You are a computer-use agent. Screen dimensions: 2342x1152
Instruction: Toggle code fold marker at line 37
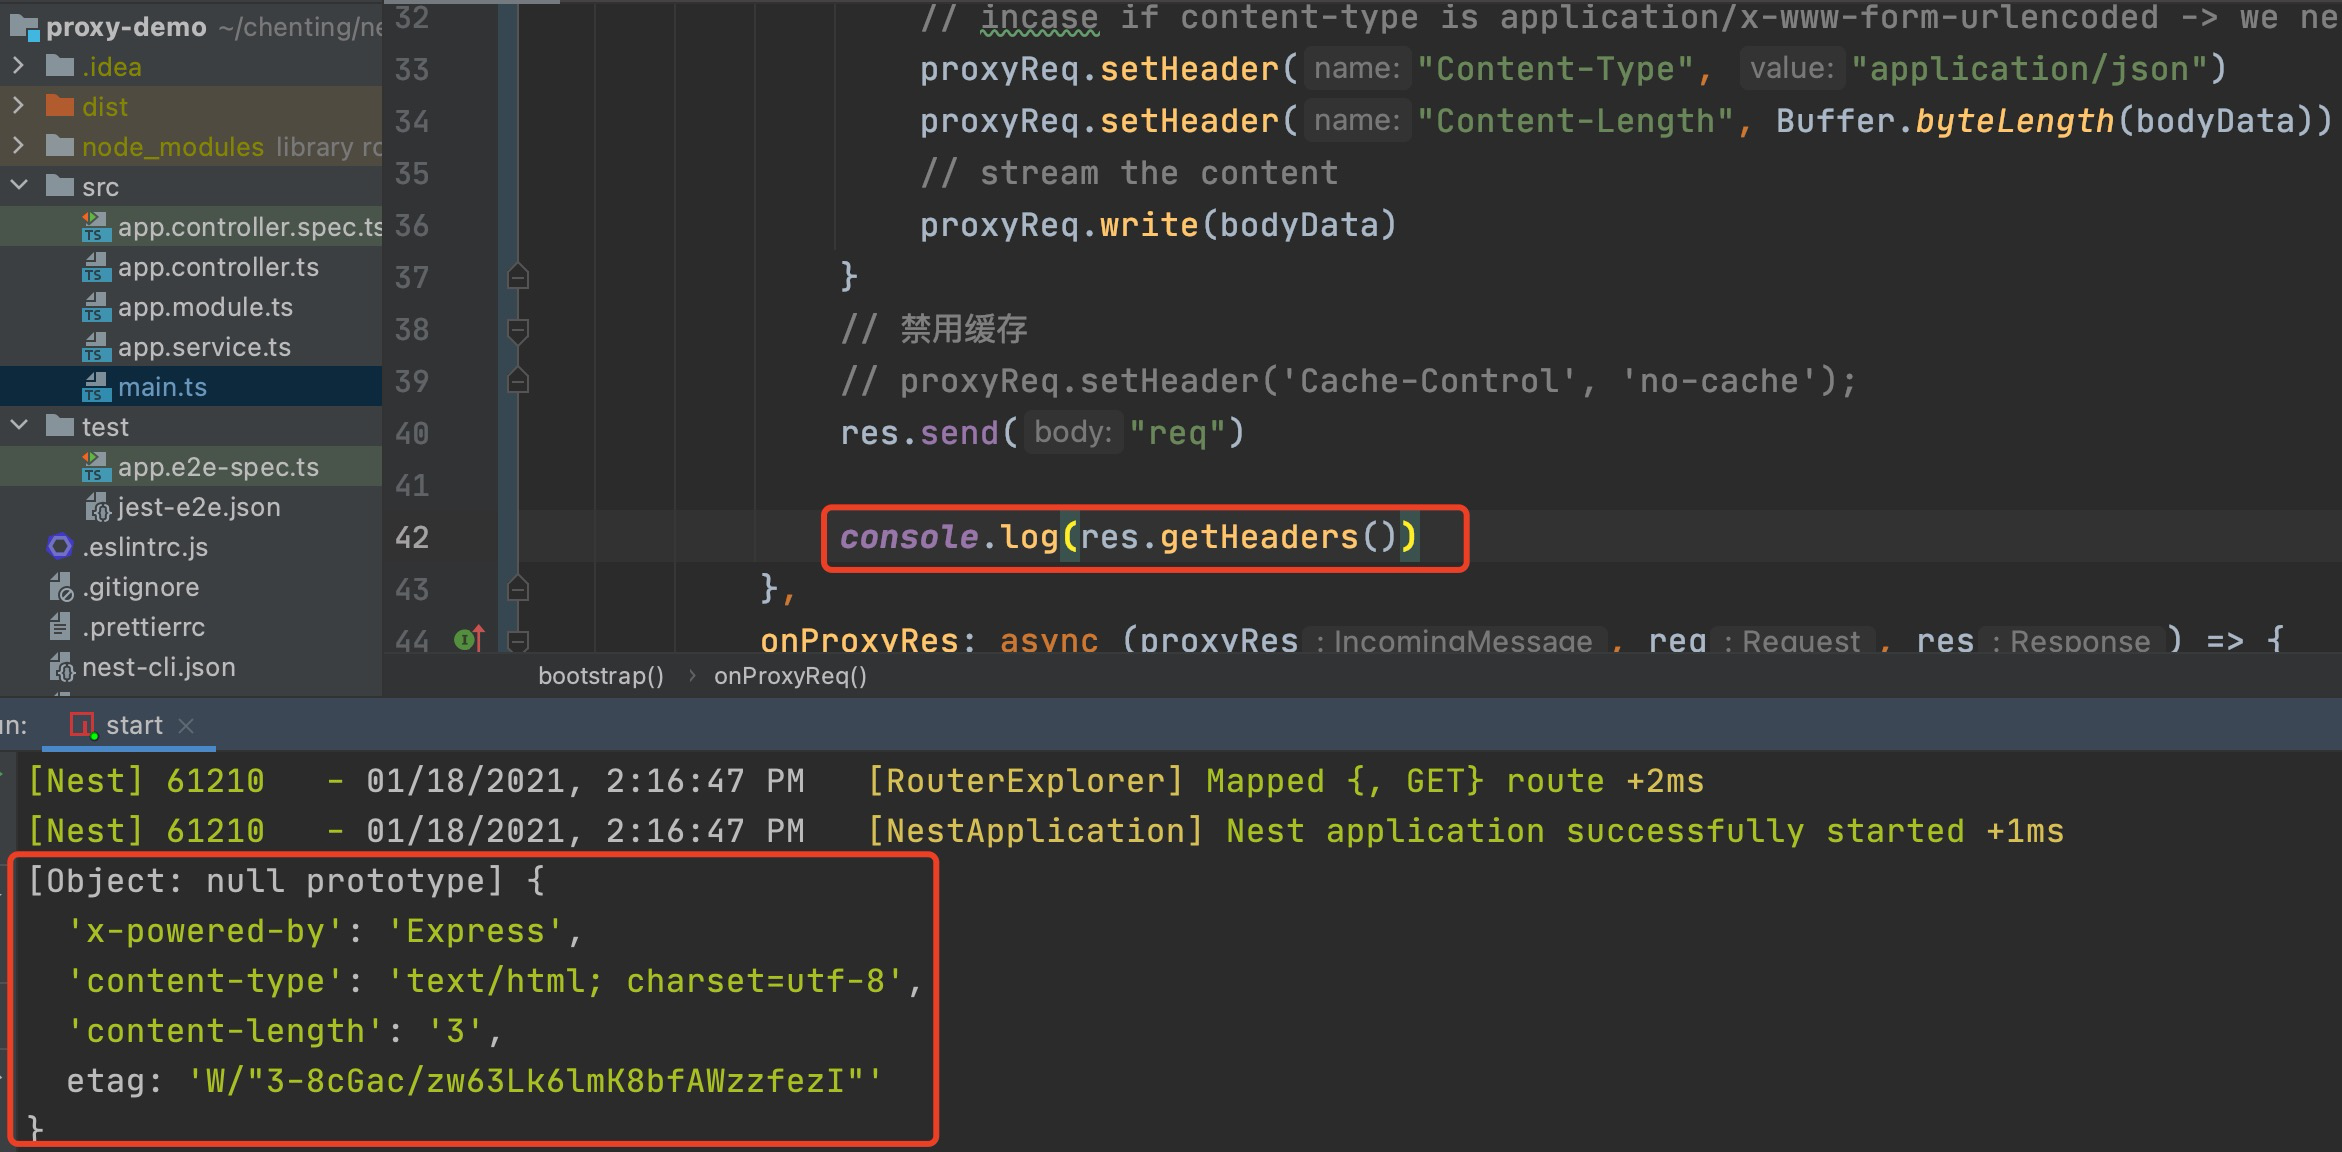coord(518,276)
